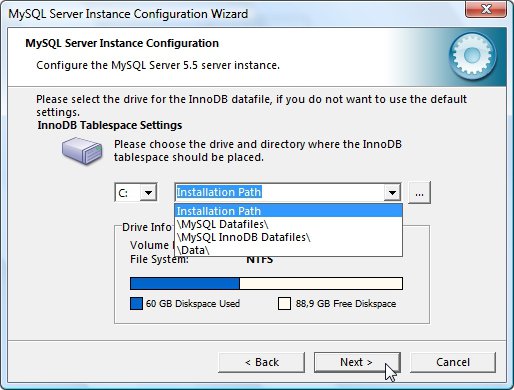Viewport: 514px width, 390px height.
Task: Collapse the Installation Path combo arrow
Action: click(392, 192)
